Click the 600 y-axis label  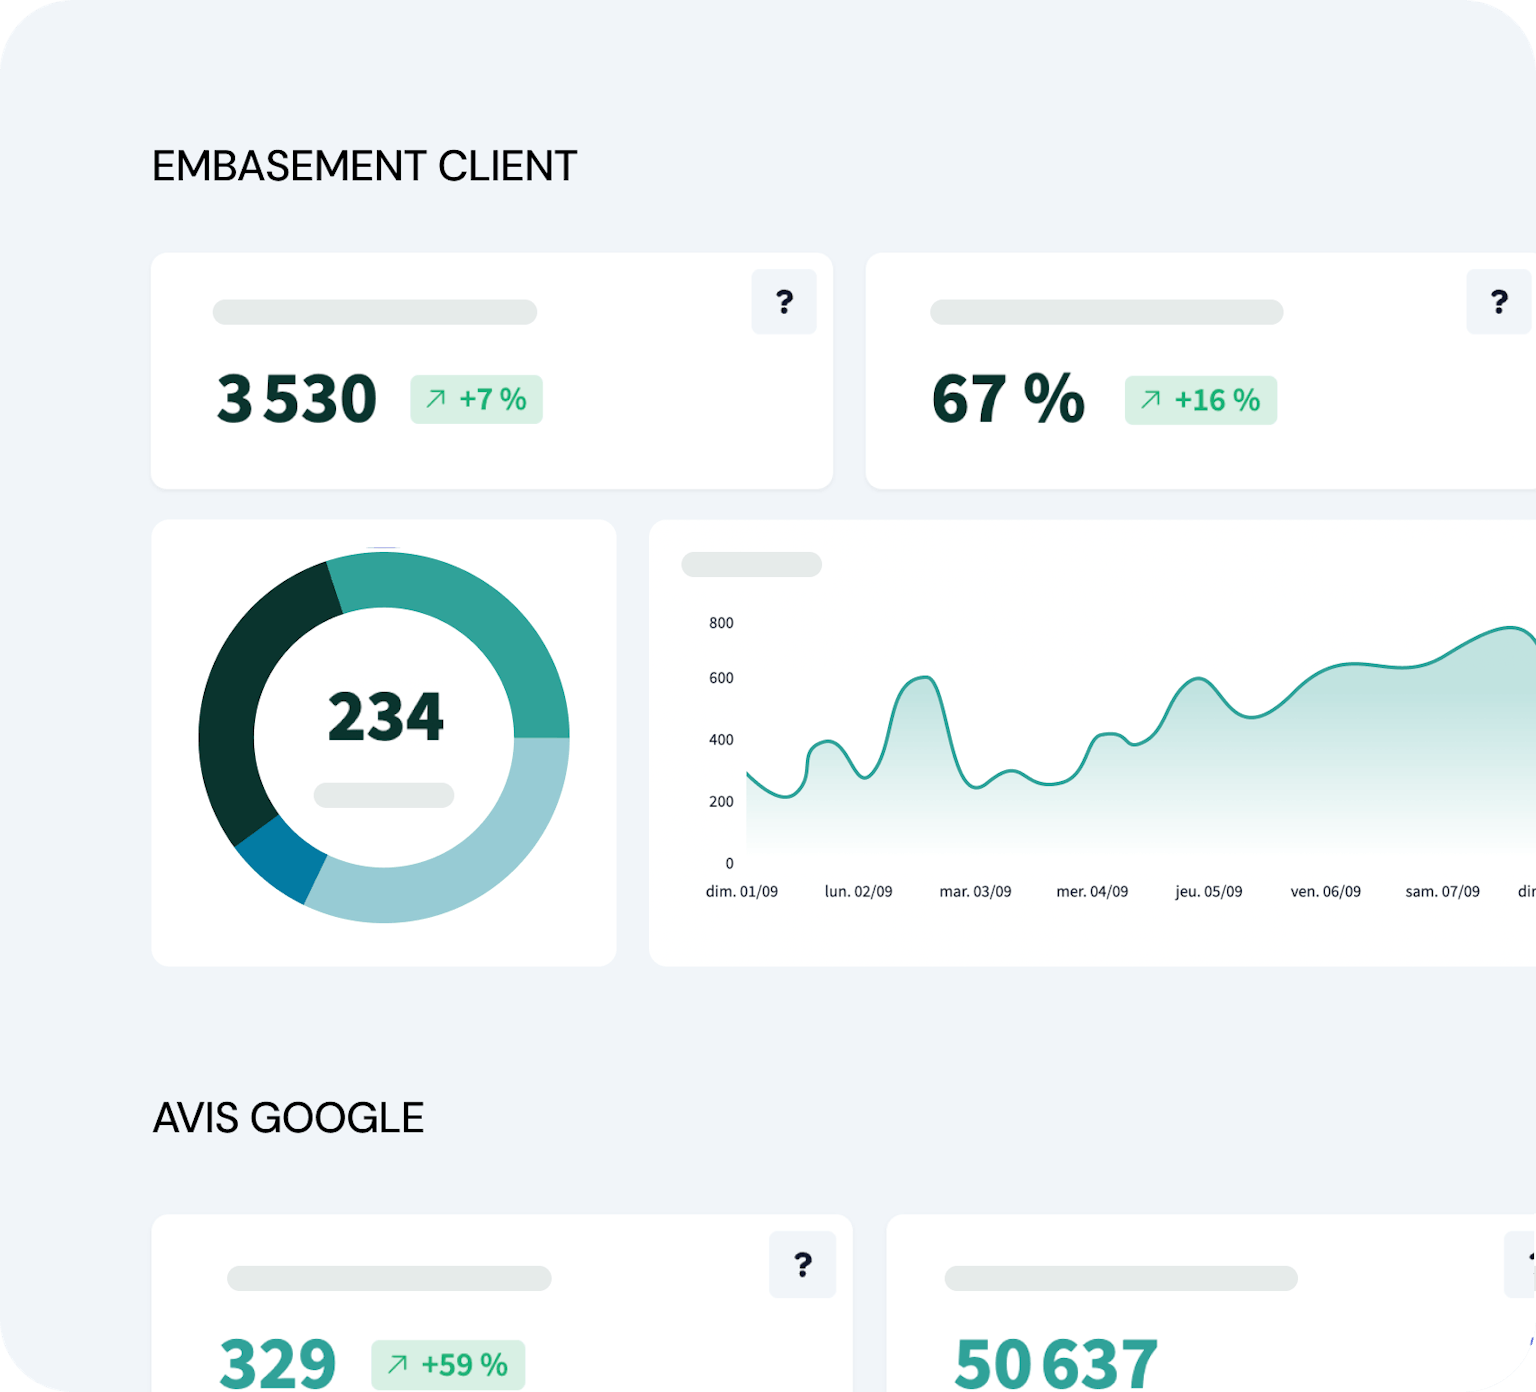[721, 678]
